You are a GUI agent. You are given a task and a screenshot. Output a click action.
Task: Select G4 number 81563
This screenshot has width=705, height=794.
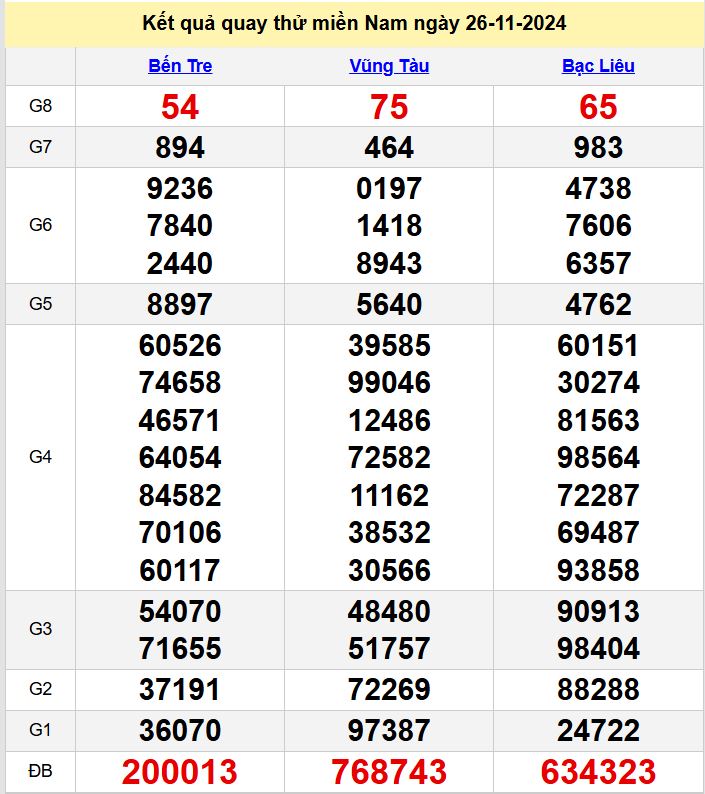[598, 420]
